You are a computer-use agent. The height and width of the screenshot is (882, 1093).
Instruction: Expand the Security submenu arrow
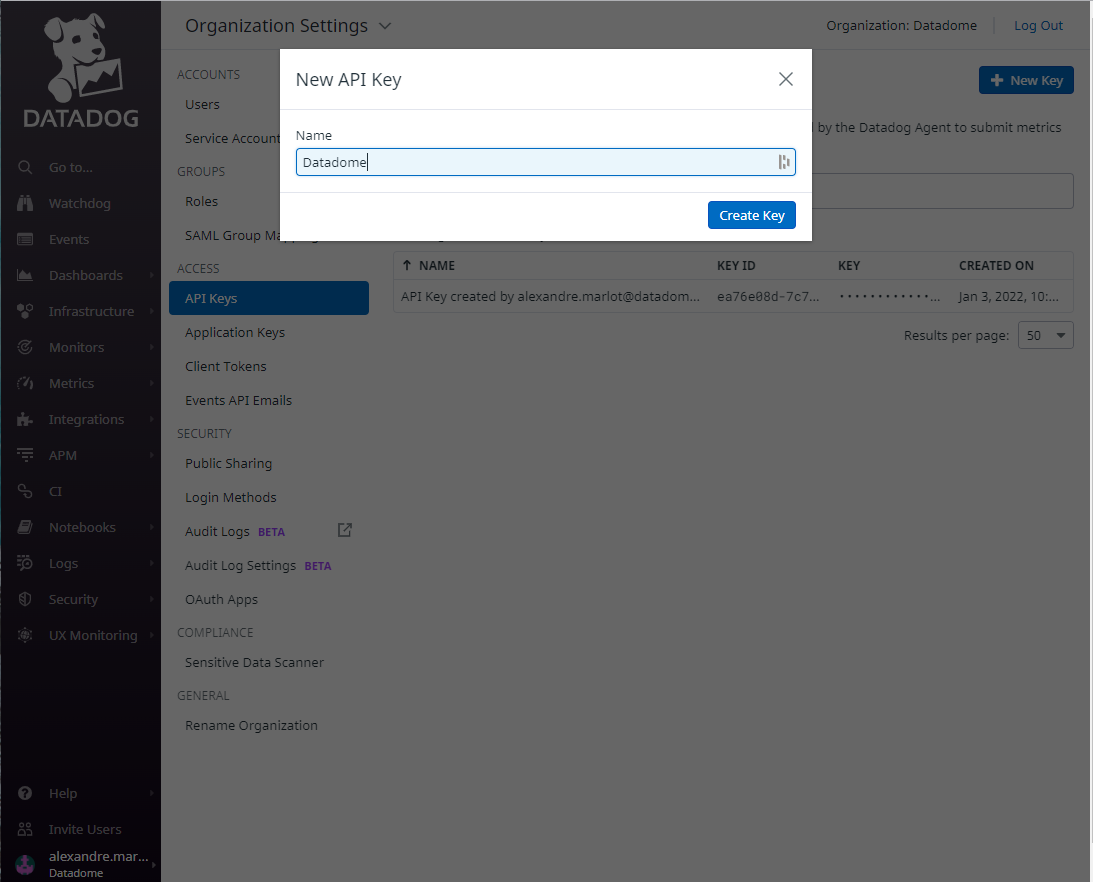151,599
